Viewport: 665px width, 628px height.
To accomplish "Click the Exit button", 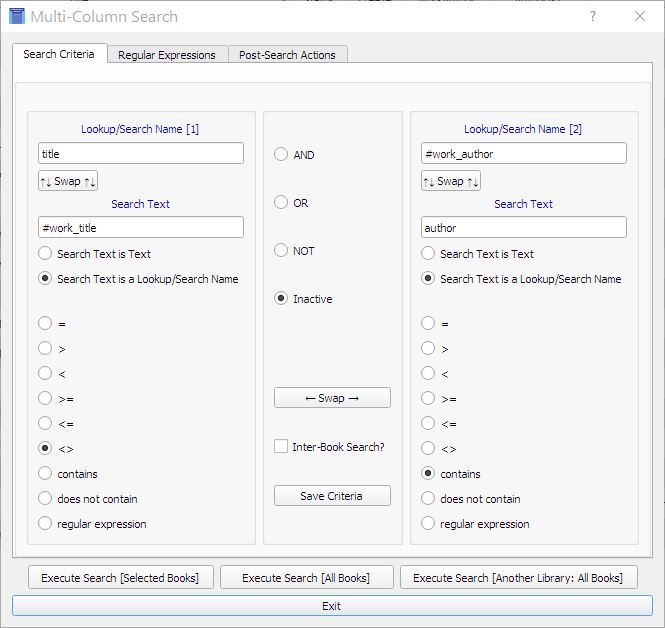I will (332, 606).
